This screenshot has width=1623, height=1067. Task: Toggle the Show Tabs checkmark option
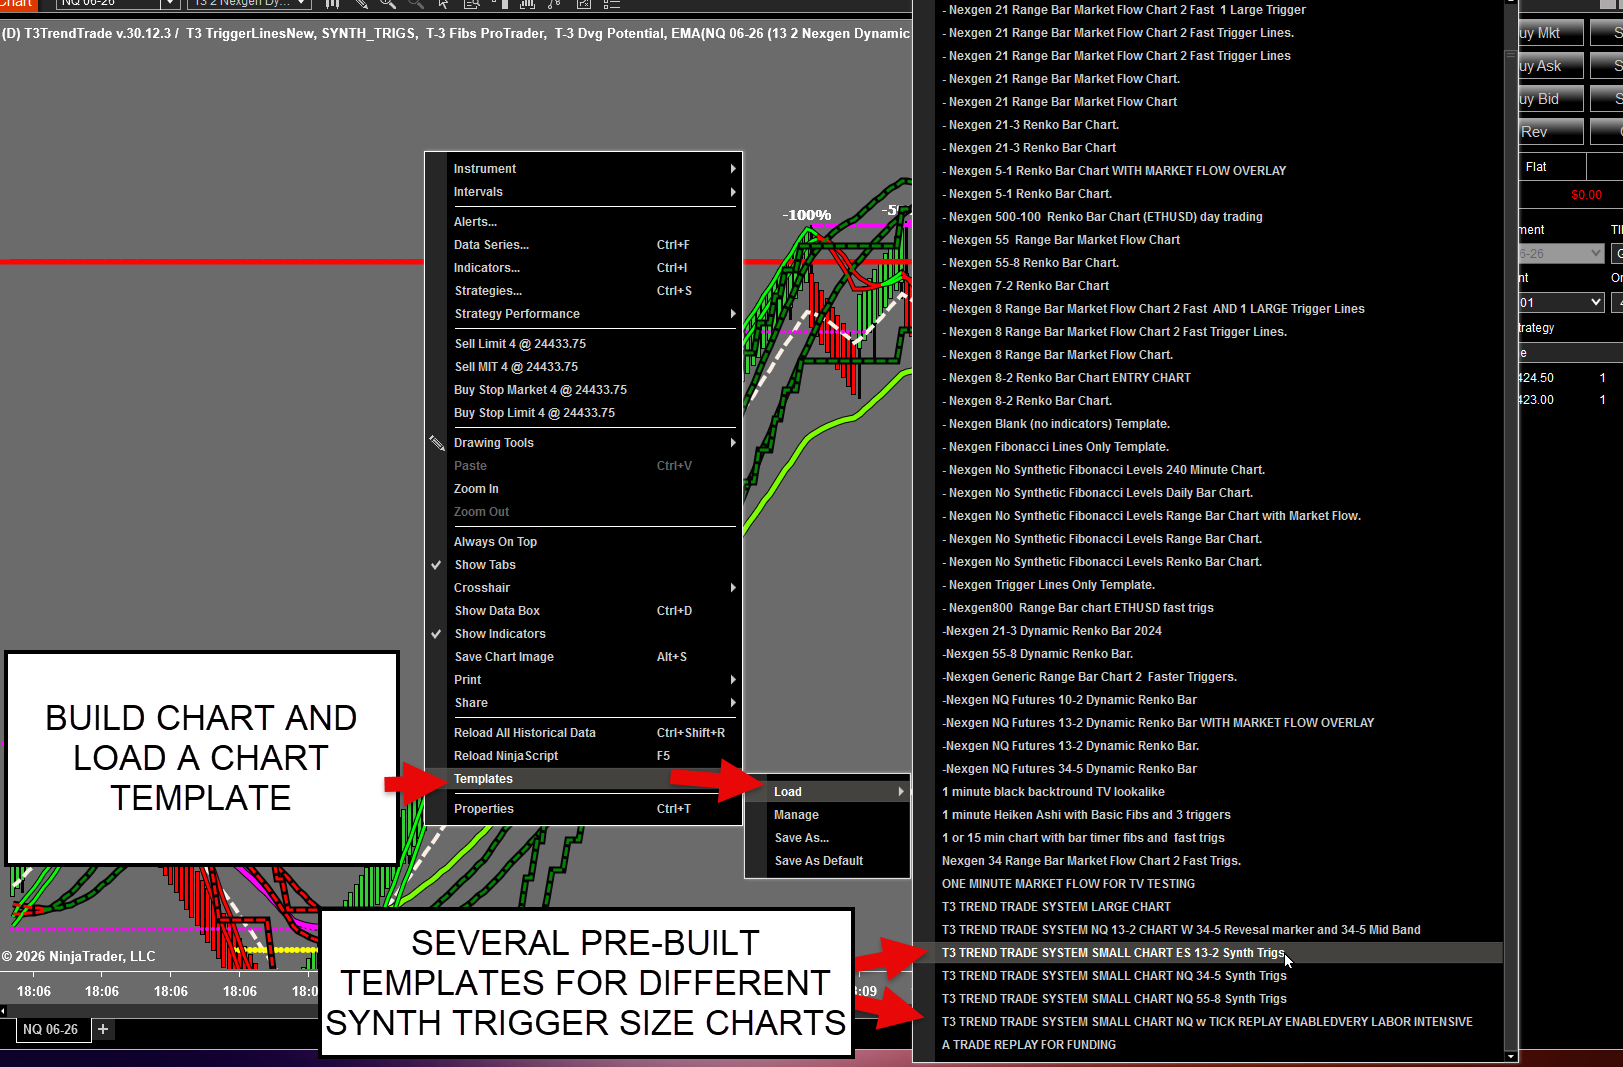coord(485,565)
